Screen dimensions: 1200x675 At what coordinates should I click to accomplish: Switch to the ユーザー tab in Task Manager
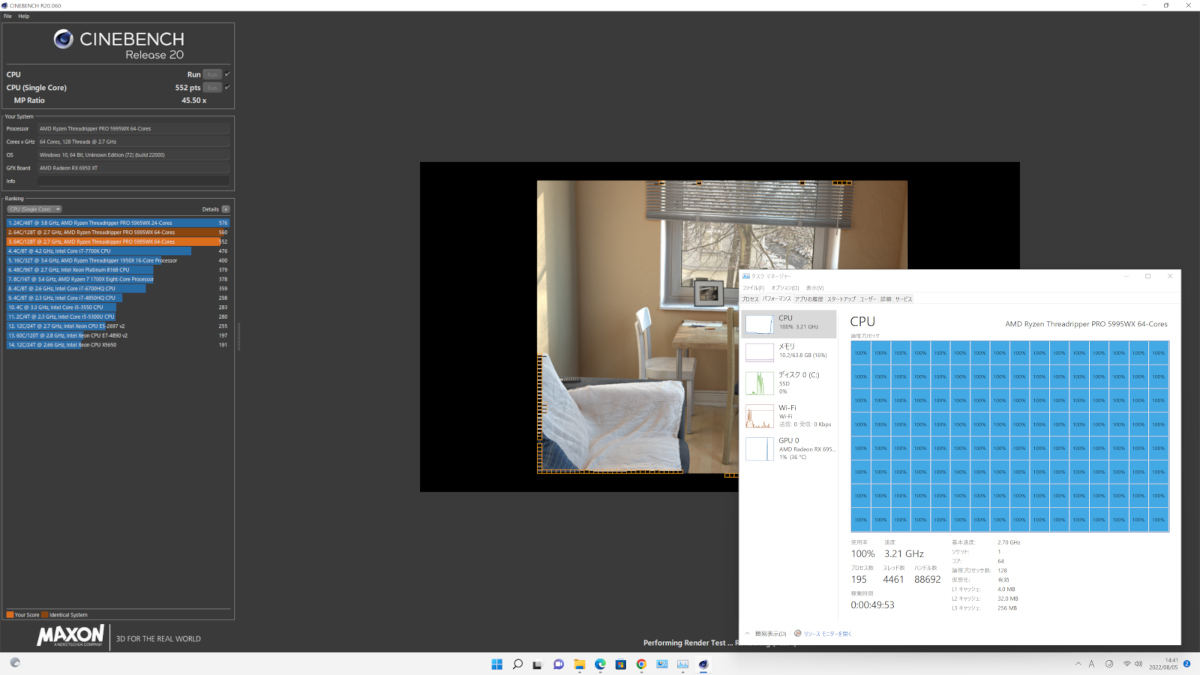point(868,299)
